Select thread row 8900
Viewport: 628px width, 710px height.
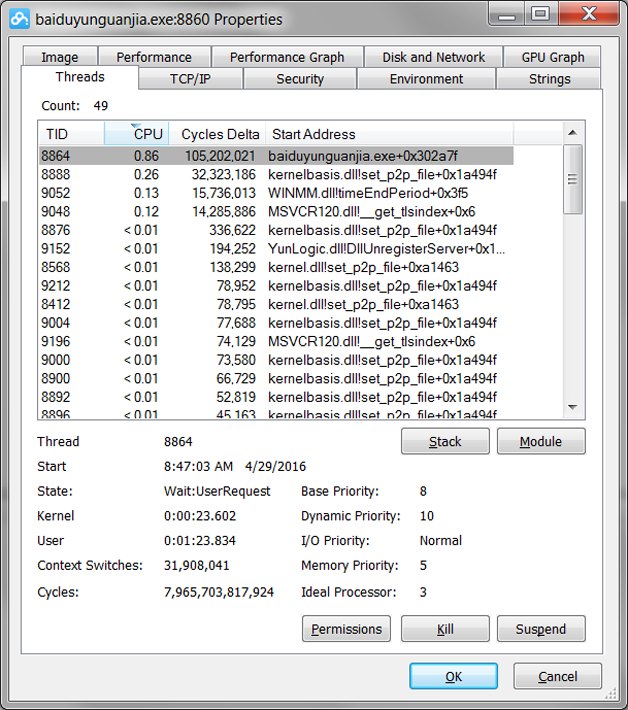276,379
